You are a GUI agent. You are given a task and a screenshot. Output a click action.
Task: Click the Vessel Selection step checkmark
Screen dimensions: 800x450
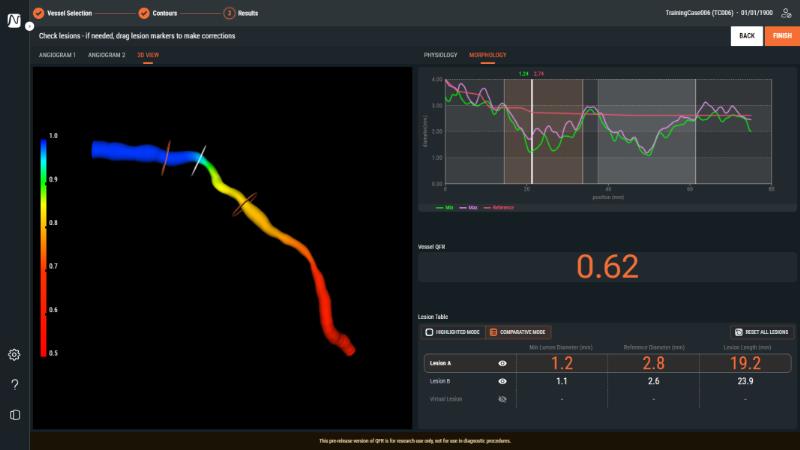point(38,13)
